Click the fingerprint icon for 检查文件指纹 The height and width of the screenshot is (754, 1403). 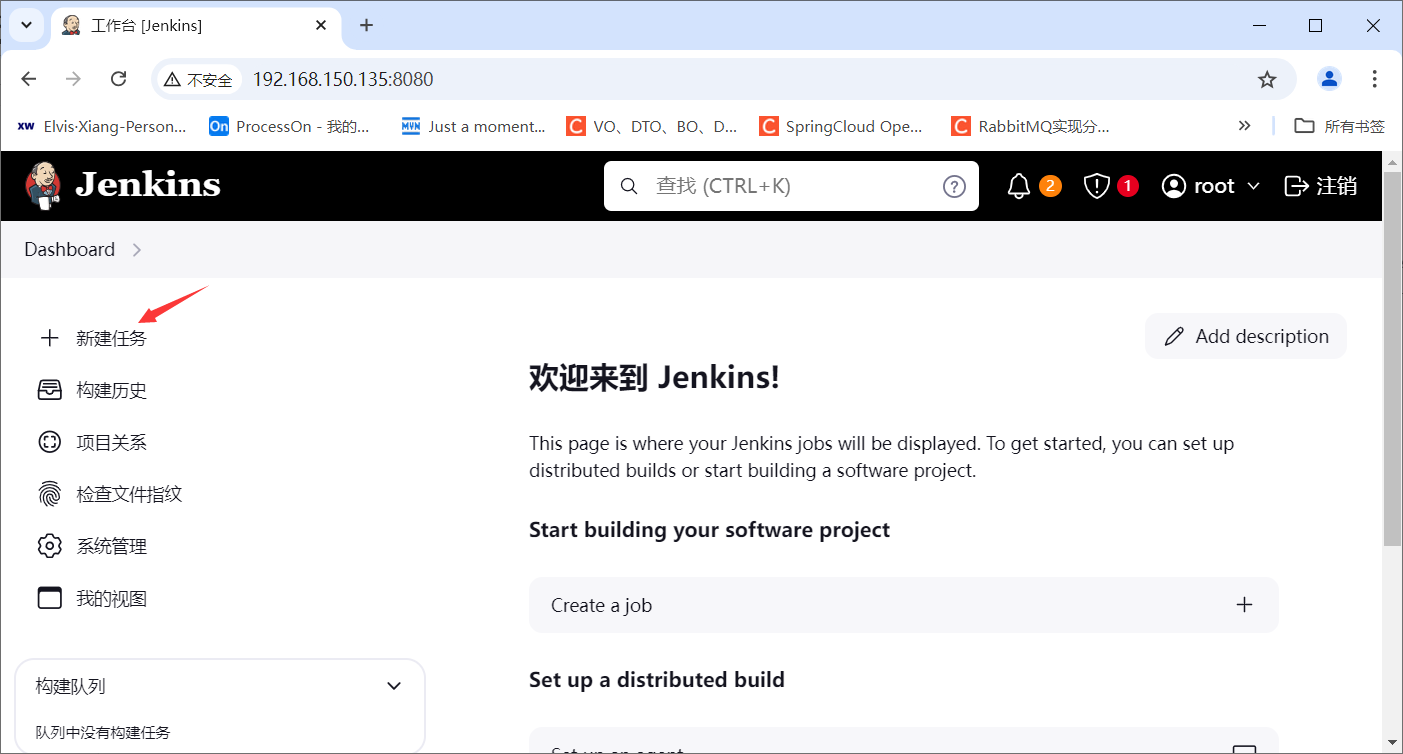coord(49,494)
